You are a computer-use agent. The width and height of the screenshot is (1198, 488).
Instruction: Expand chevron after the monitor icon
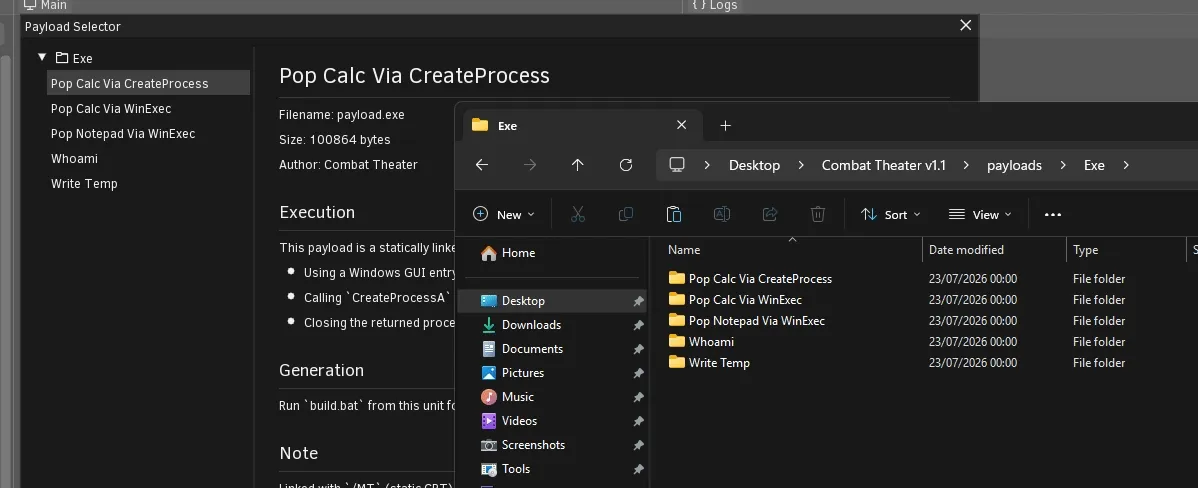707,165
